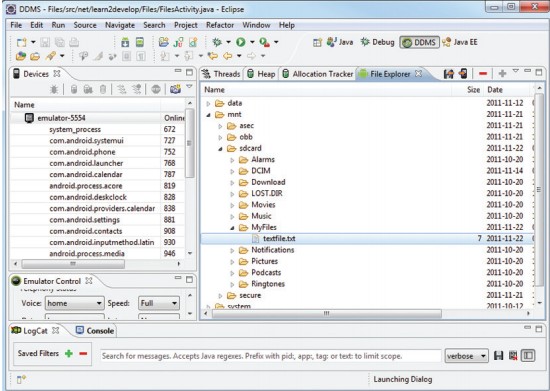Click the red Delete selection icon
The width and height of the screenshot is (550, 391).
coord(483,74)
